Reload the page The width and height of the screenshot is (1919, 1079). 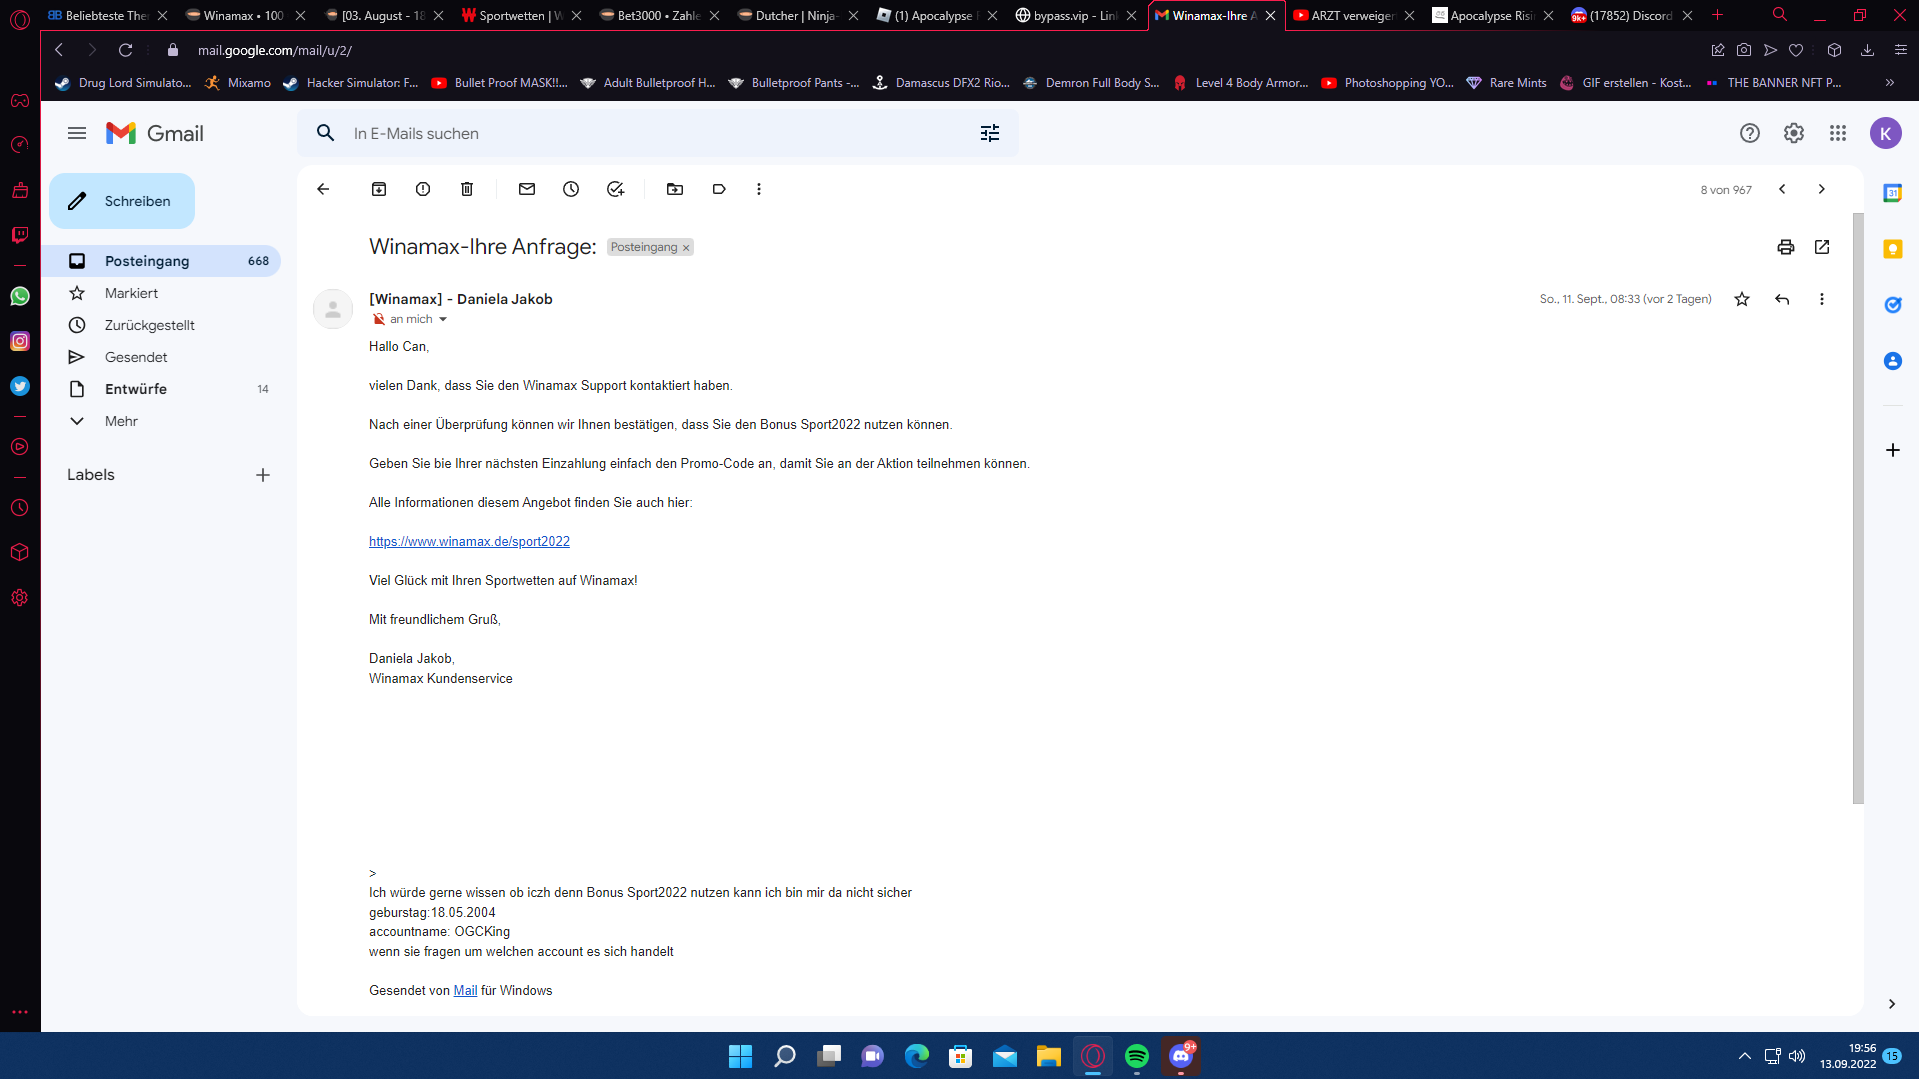coord(125,50)
